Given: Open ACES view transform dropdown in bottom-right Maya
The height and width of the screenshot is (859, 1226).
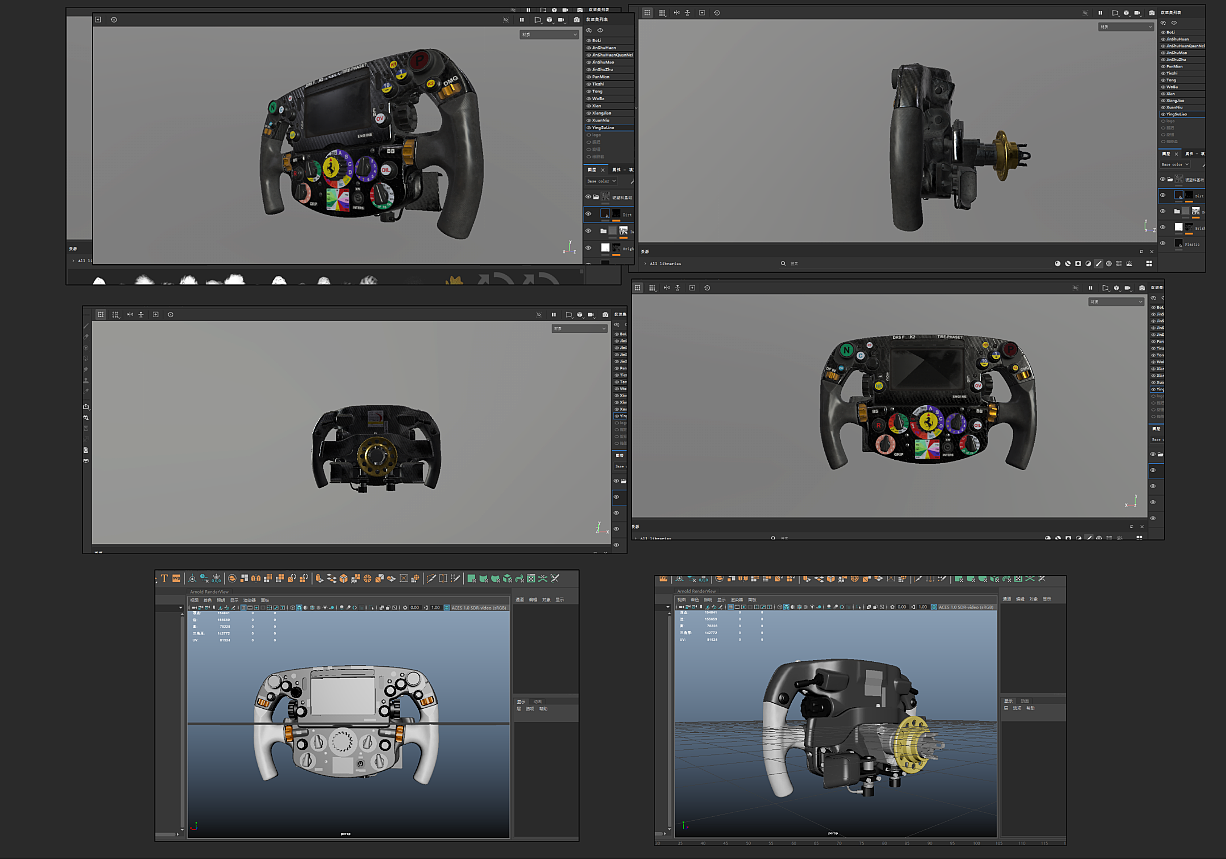Looking at the screenshot, I should (965, 607).
